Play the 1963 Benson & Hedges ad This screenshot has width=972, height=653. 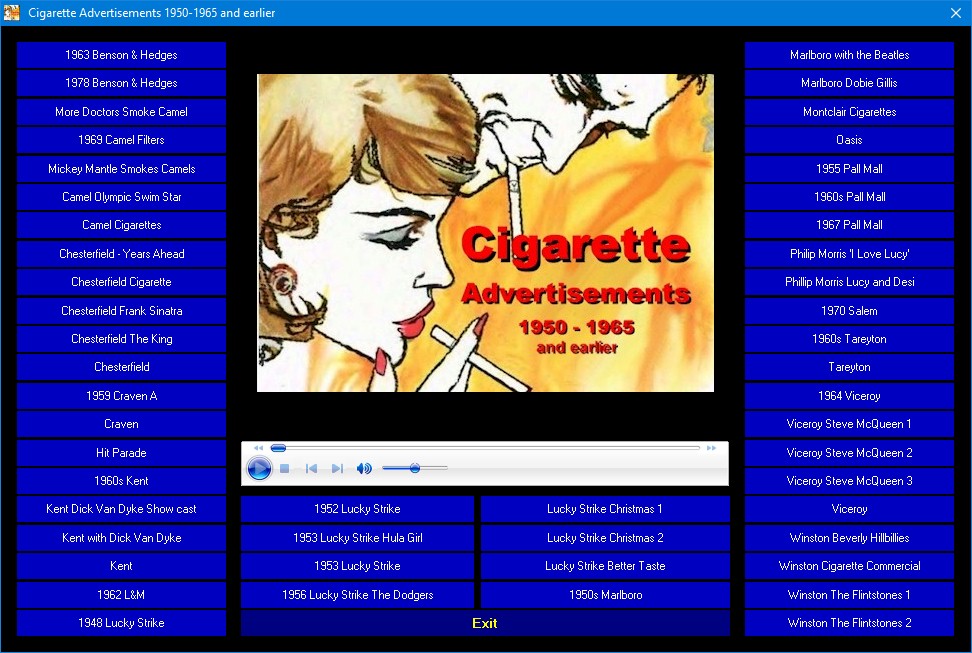pyautogui.click(x=122, y=55)
